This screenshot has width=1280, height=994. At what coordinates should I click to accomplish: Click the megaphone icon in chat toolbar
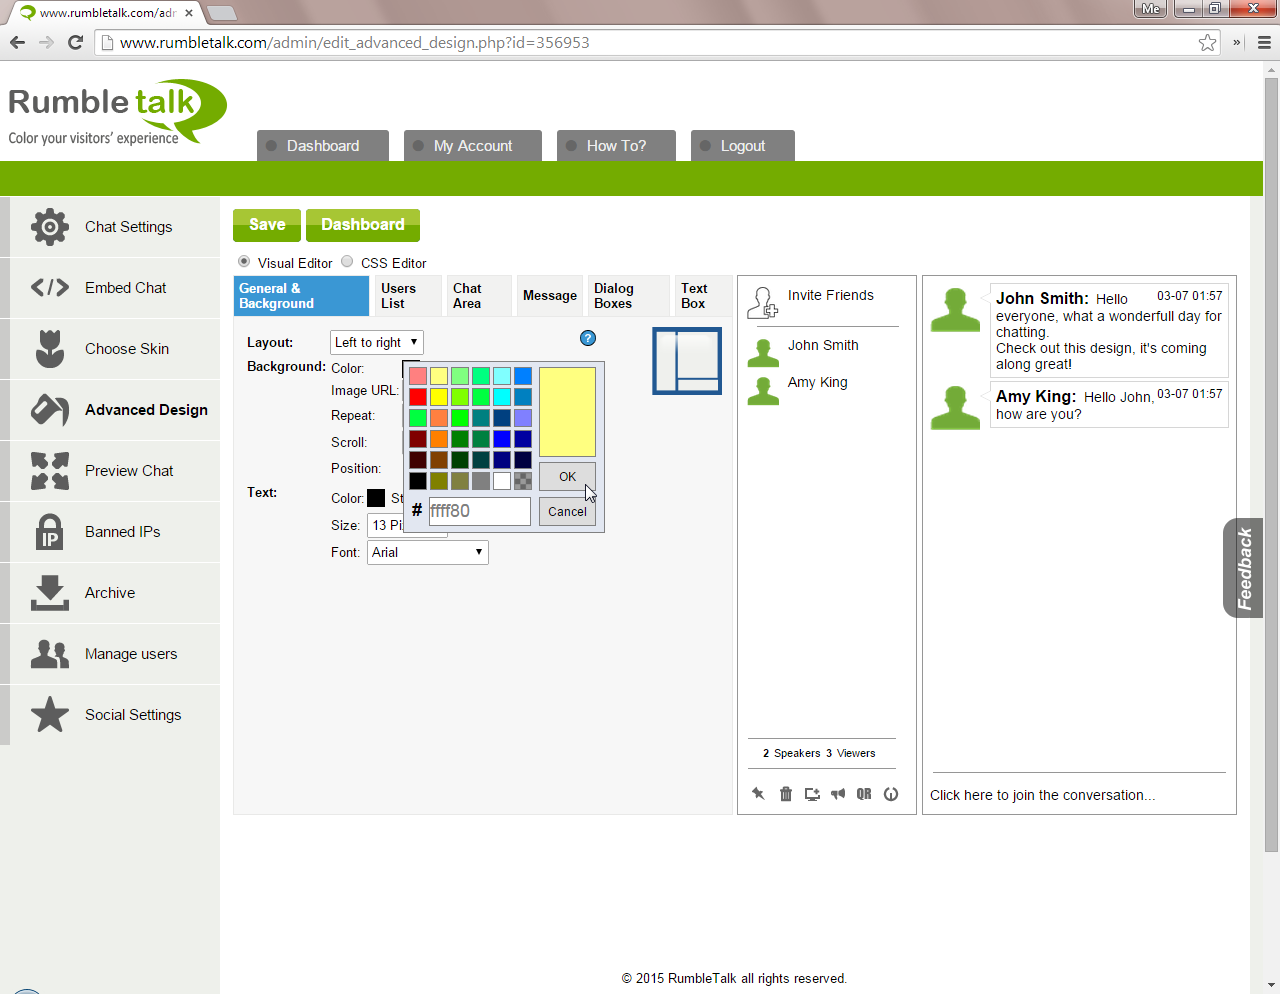pos(838,794)
